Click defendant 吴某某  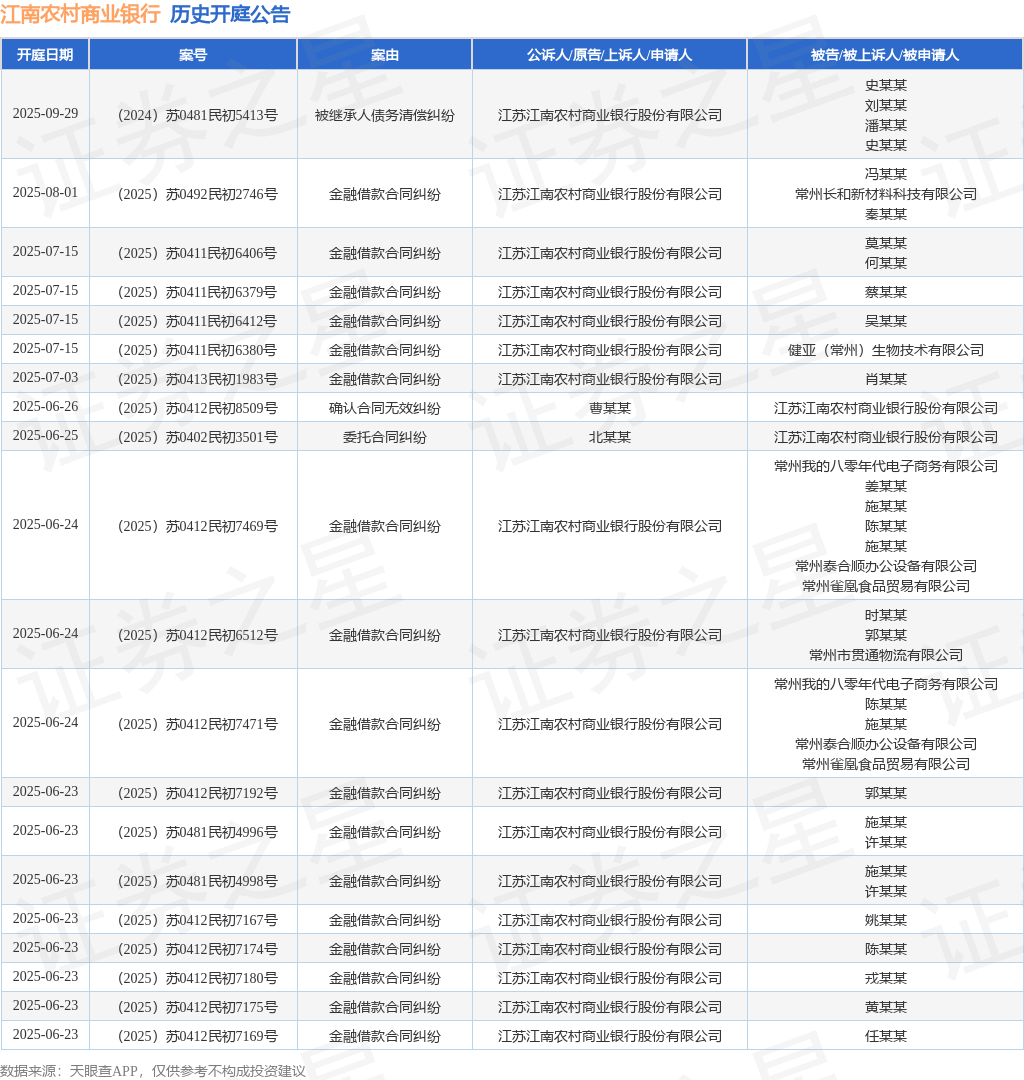[x=886, y=321]
